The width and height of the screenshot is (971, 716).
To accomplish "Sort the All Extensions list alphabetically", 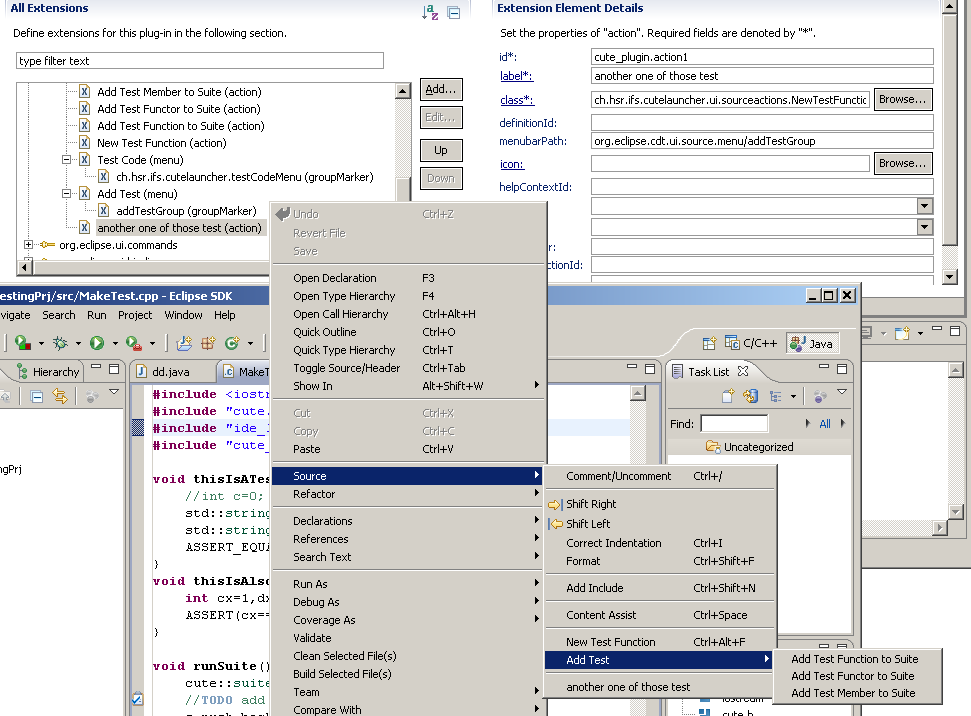I will click(x=430, y=12).
